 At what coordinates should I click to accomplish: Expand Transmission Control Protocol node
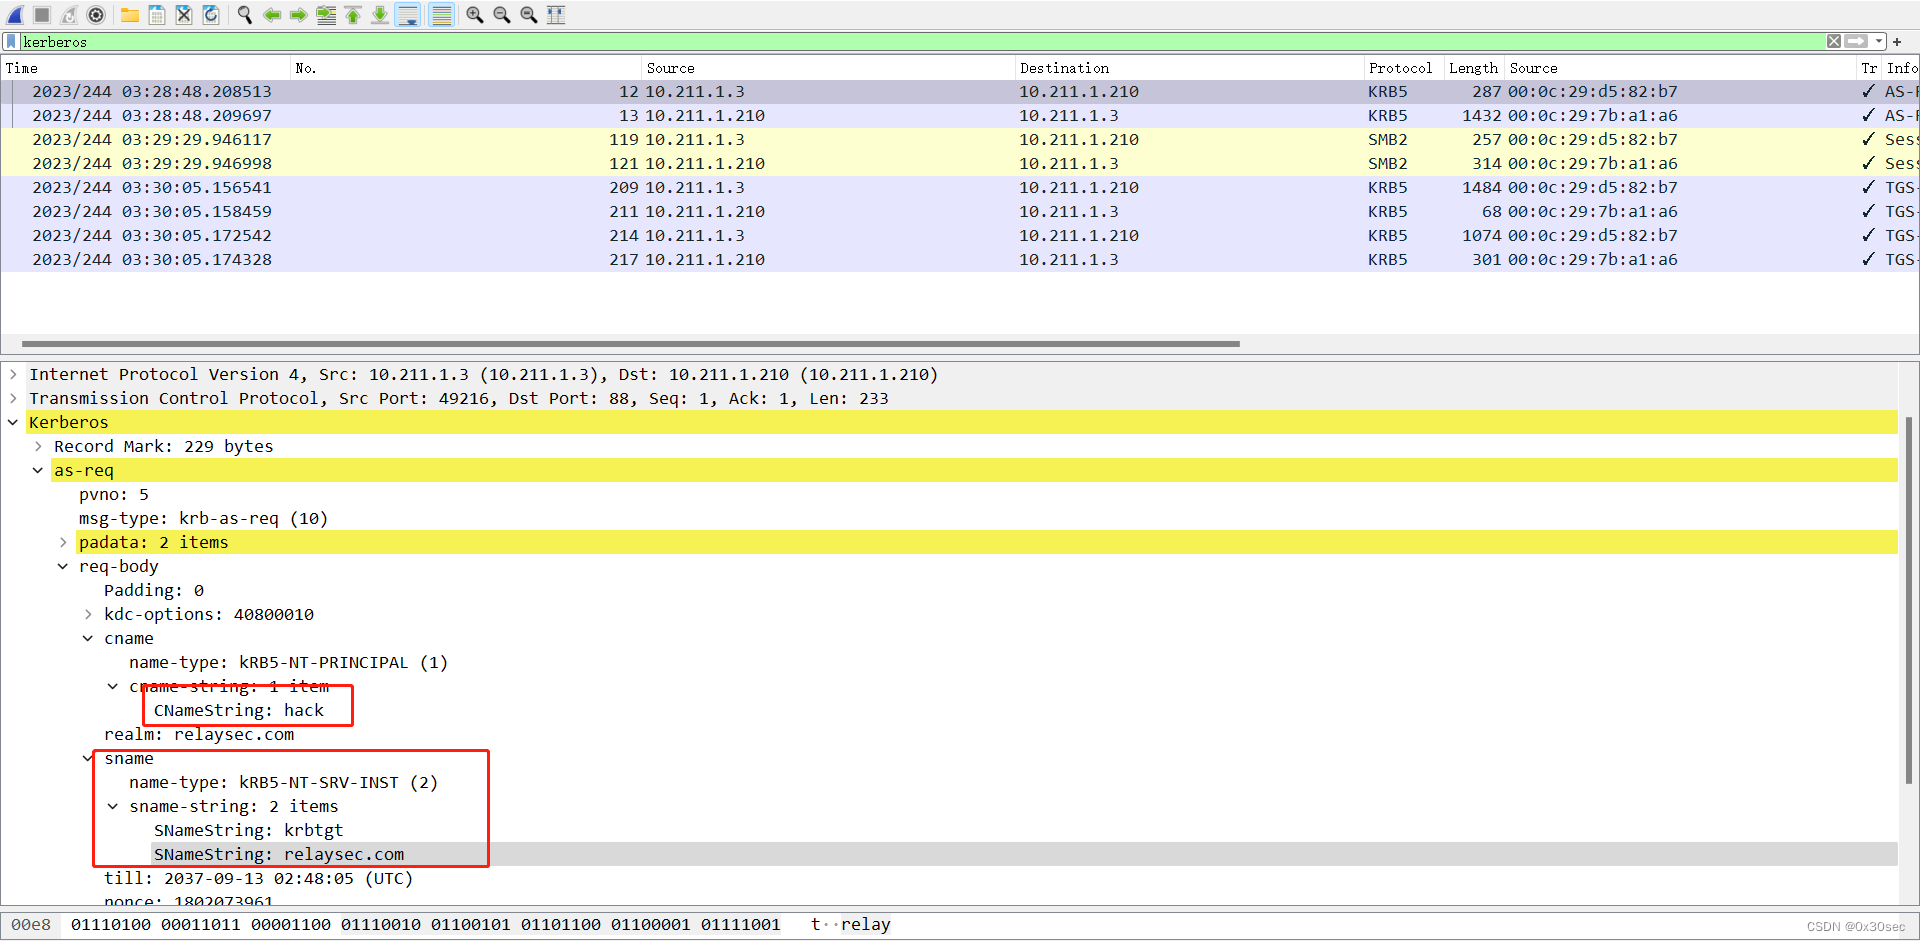point(13,398)
